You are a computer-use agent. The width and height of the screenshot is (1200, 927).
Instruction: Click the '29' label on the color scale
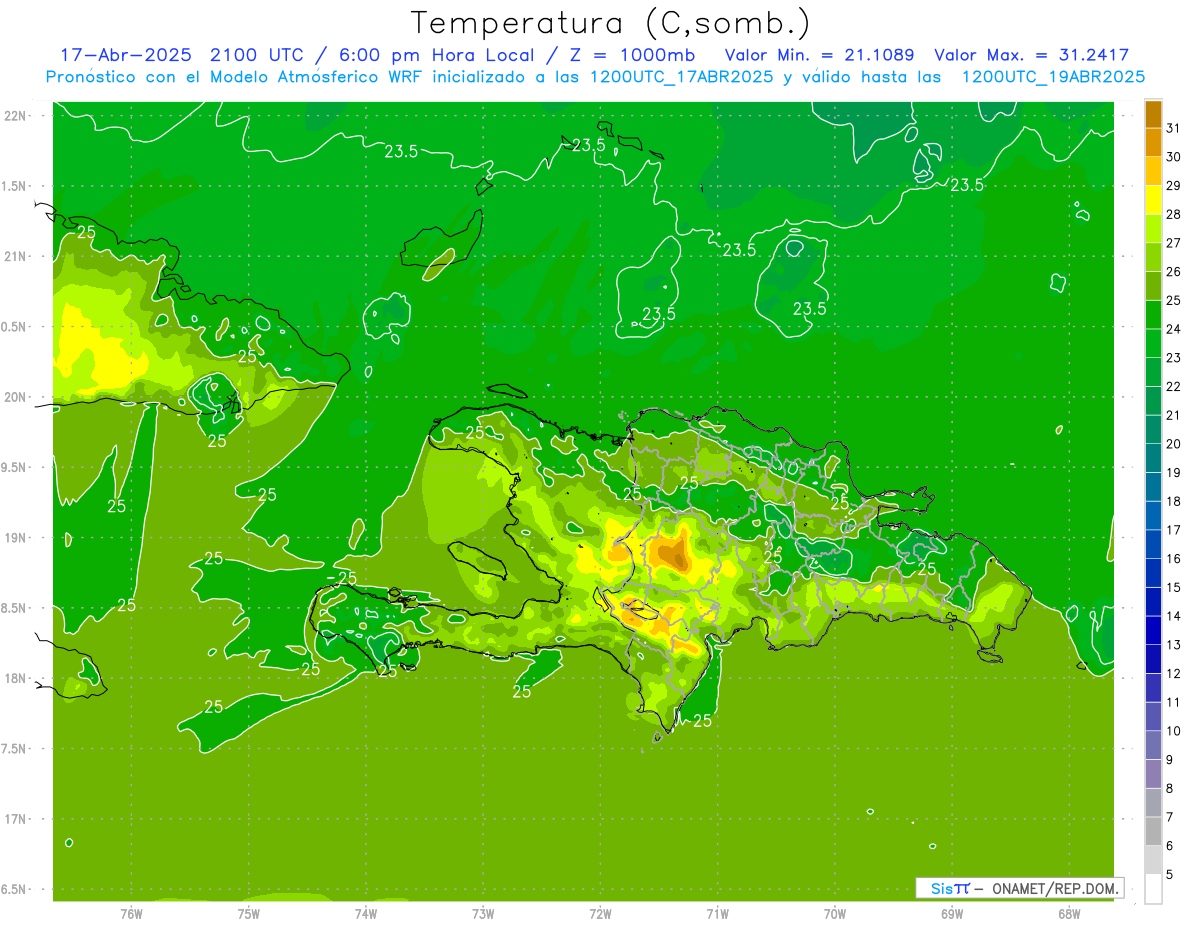(1173, 186)
